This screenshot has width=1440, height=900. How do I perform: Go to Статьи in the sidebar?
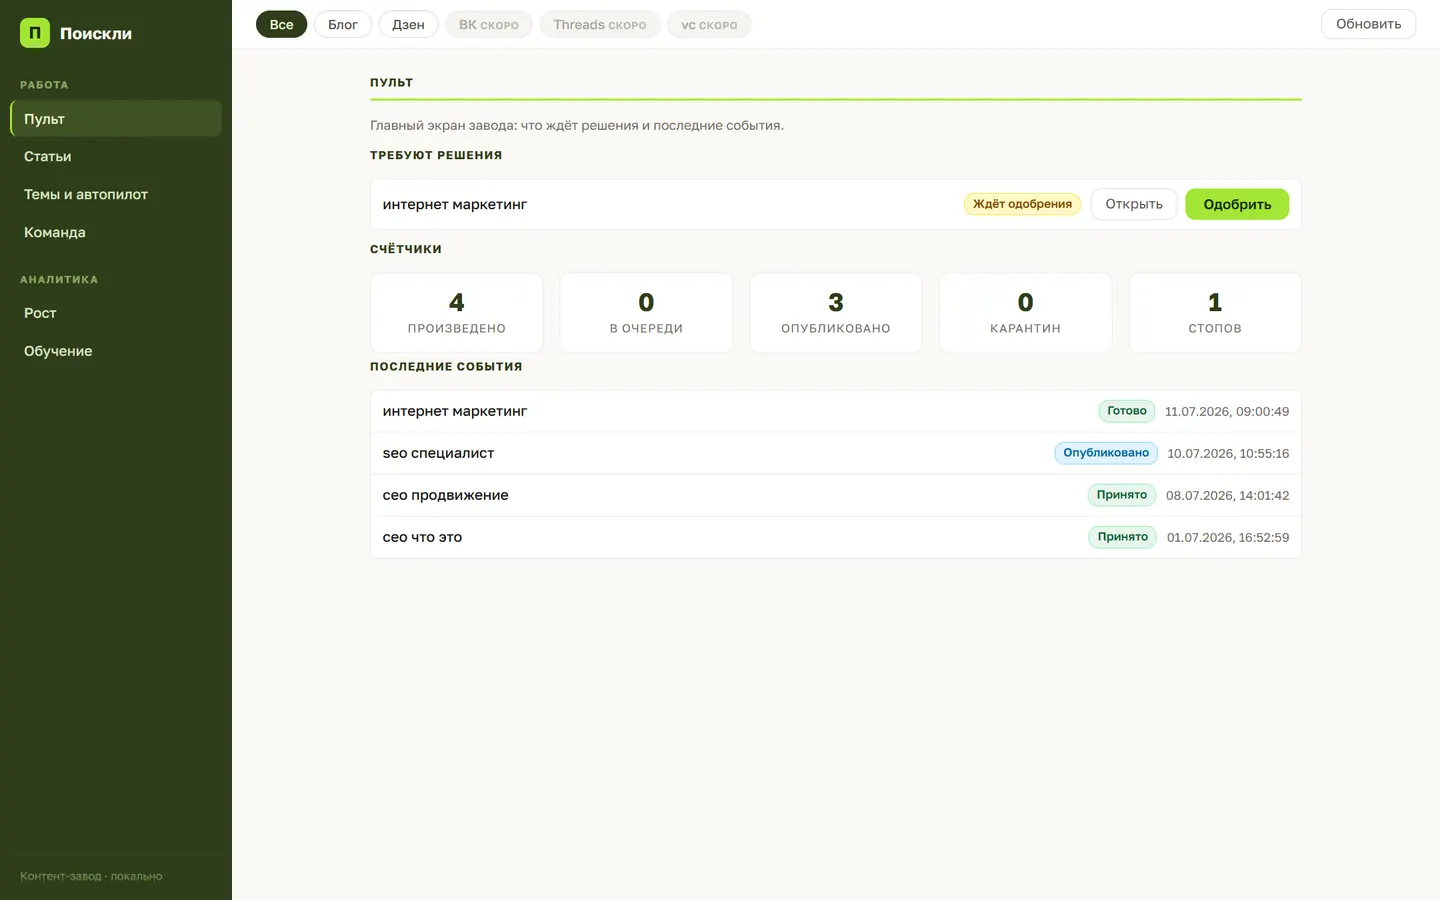pyautogui.click(x=116, y=156)
